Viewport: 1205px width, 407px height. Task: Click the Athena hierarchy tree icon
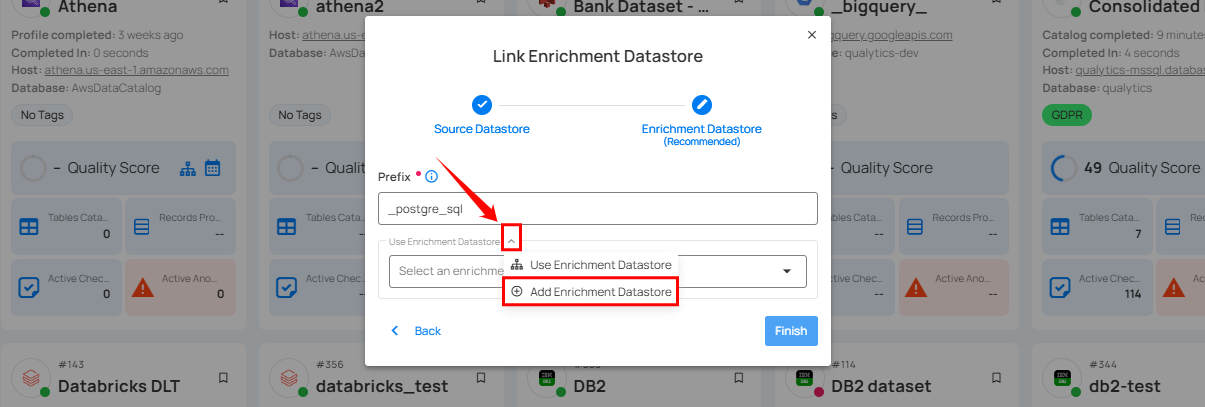[188, 168]
